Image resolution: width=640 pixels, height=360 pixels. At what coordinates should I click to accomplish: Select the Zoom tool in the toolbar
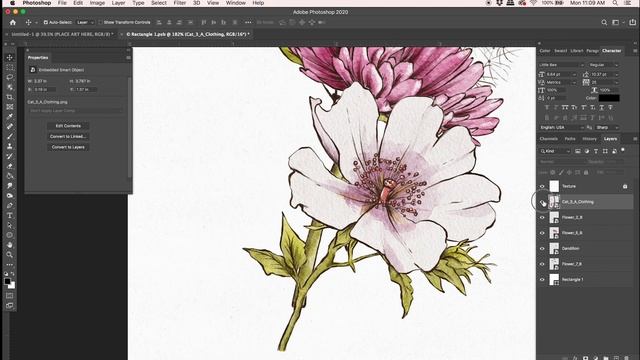9,255
